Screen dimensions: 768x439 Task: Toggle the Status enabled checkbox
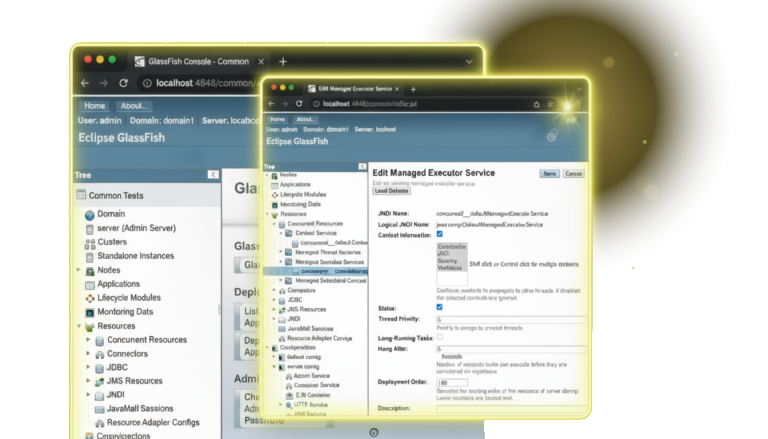pos(439,307)
